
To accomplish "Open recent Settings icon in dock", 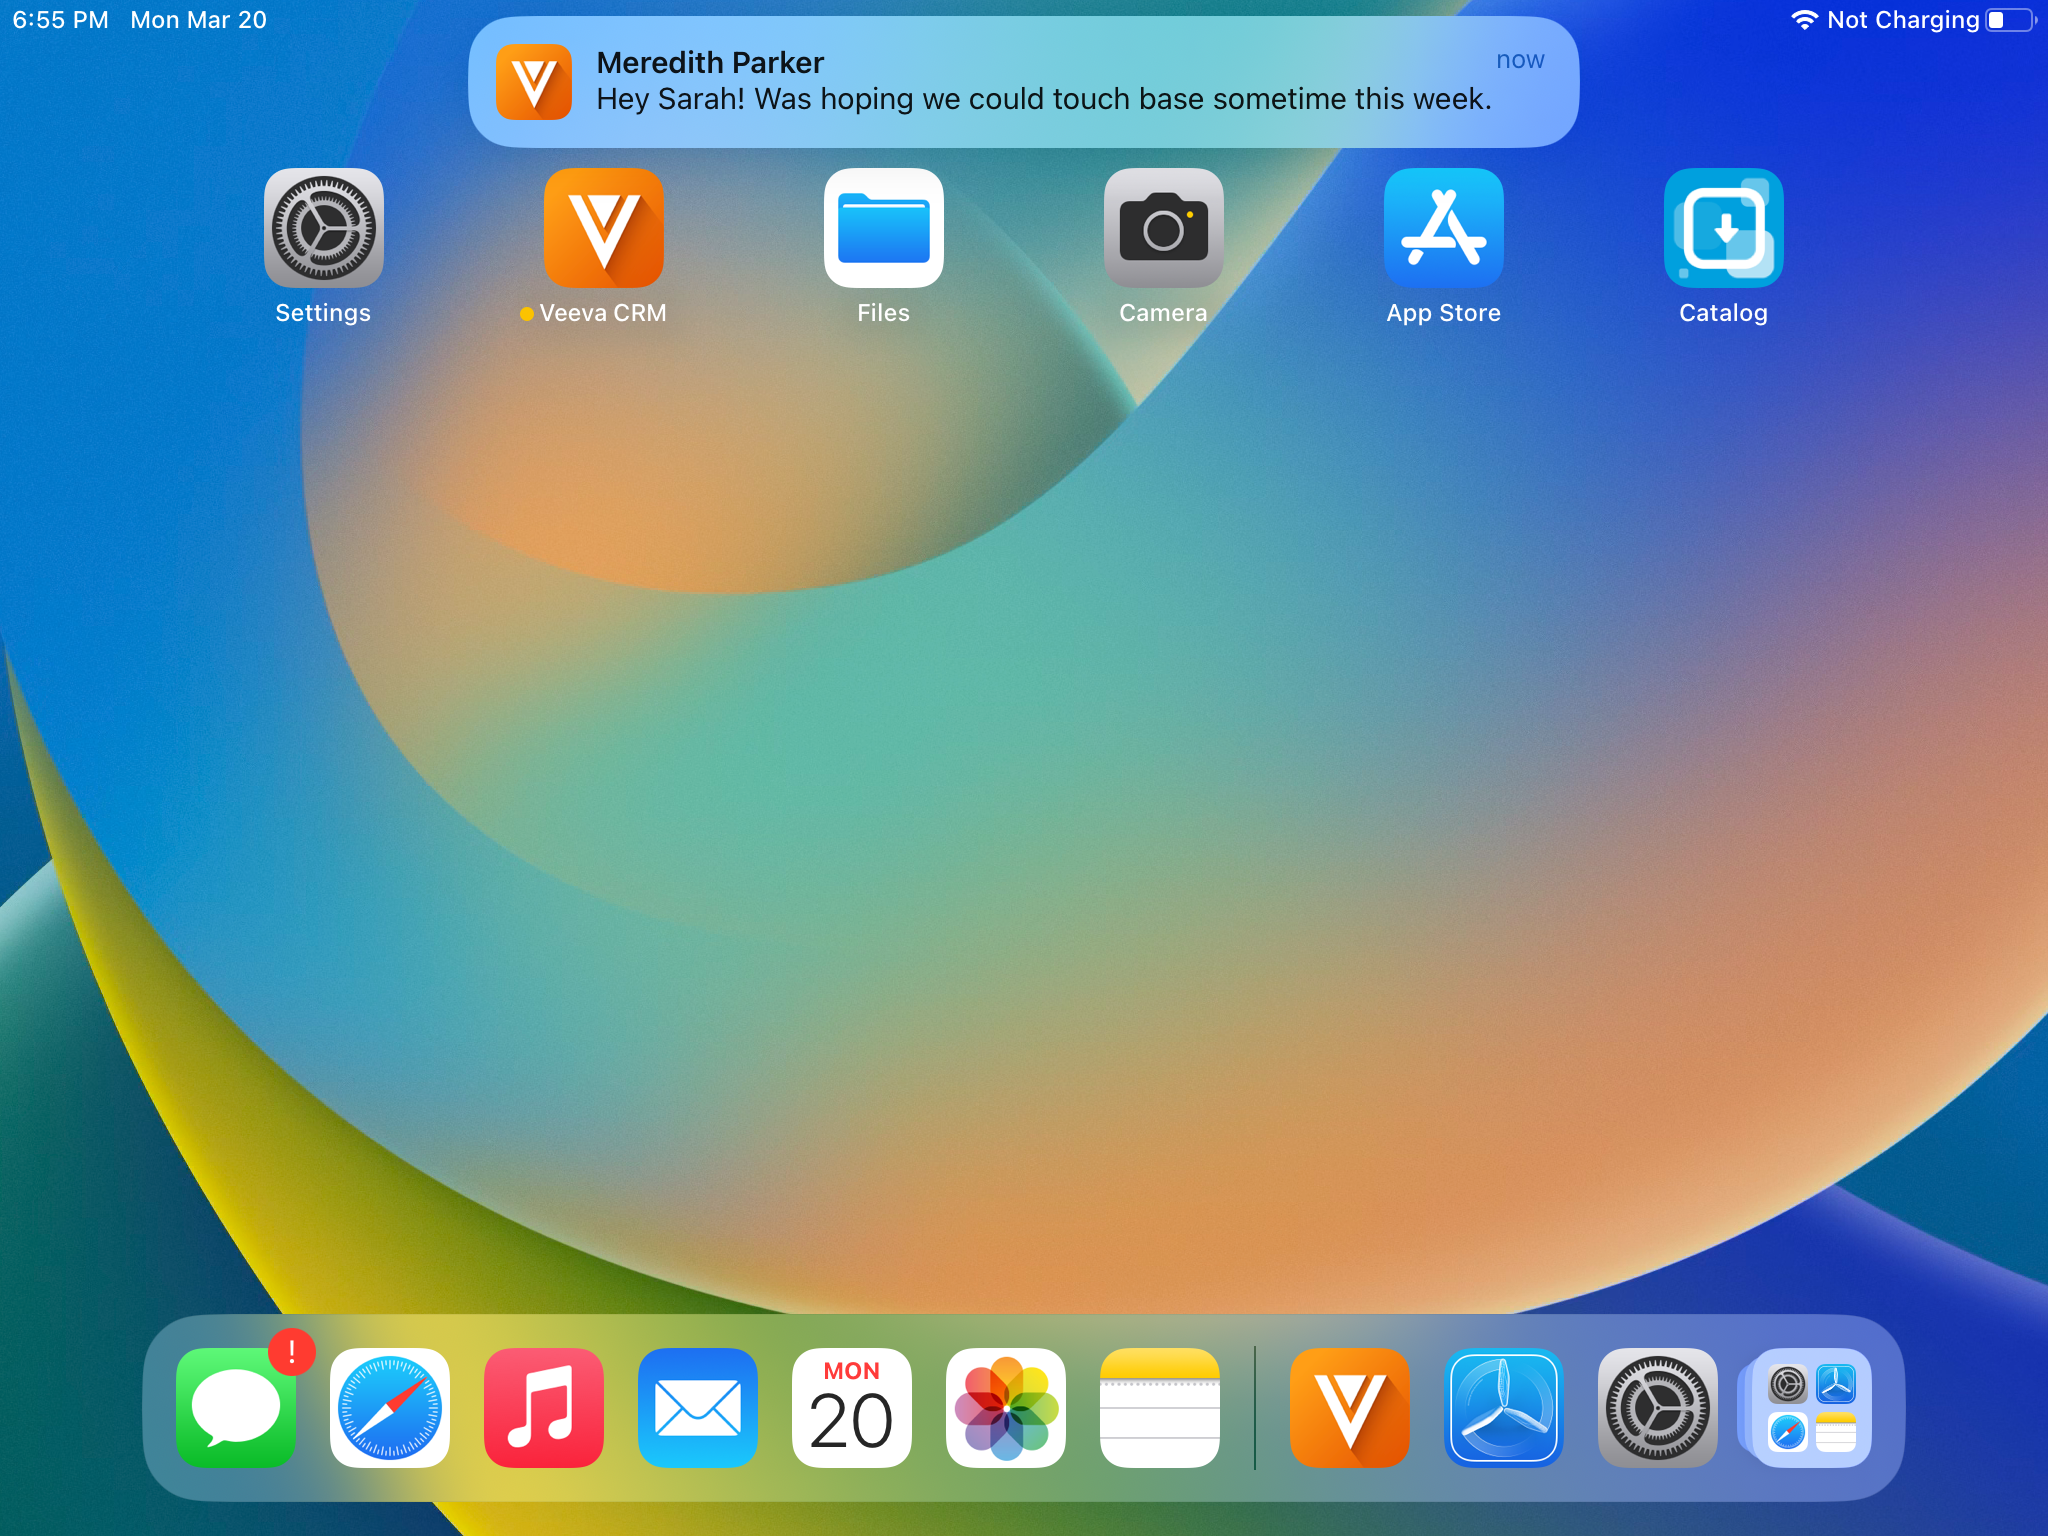I will click(1658, 1408).
